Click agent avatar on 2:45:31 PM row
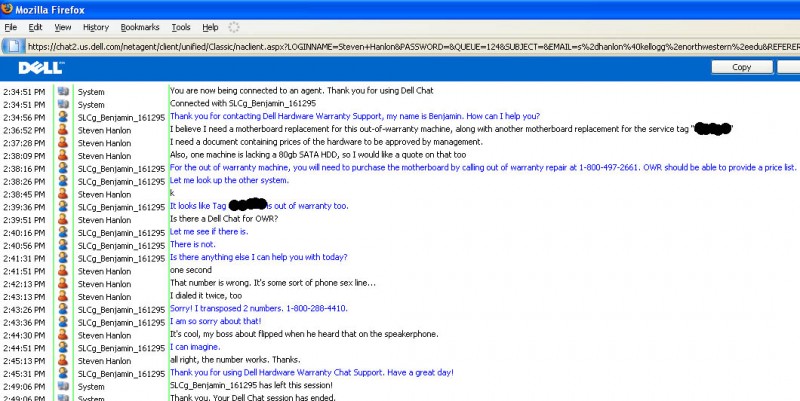This screenshot has width=800, height=401. click(x=63, y=373)
